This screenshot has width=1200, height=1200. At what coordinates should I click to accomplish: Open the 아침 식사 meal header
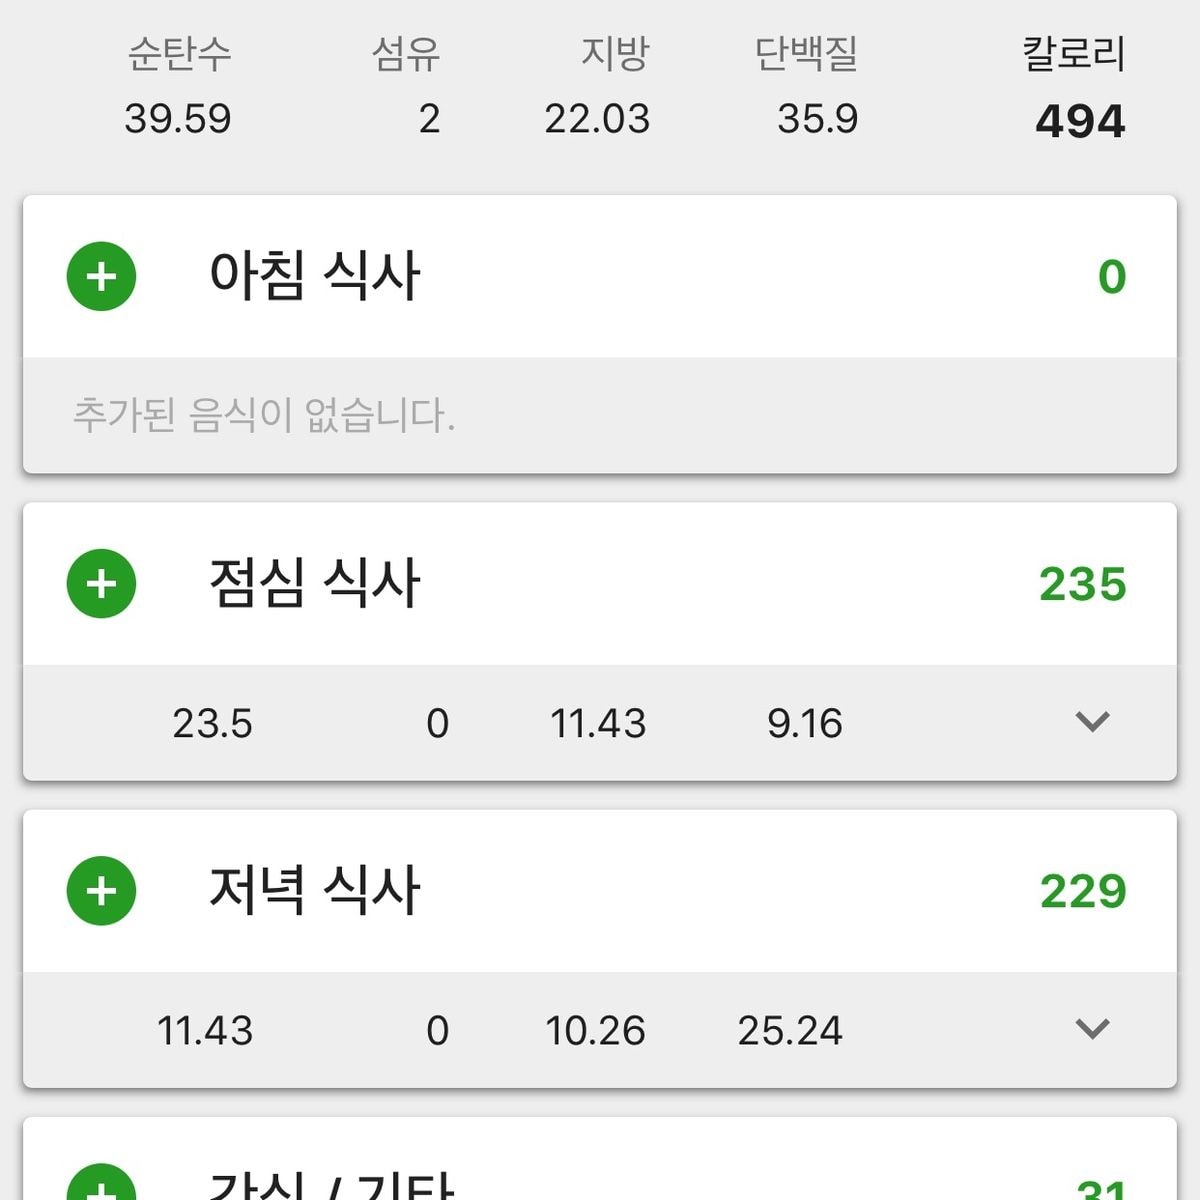coord(314,276)
